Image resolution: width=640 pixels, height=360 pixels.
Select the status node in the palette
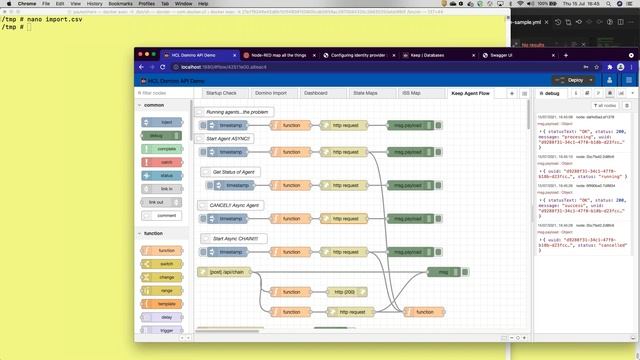tap(162, 176)
